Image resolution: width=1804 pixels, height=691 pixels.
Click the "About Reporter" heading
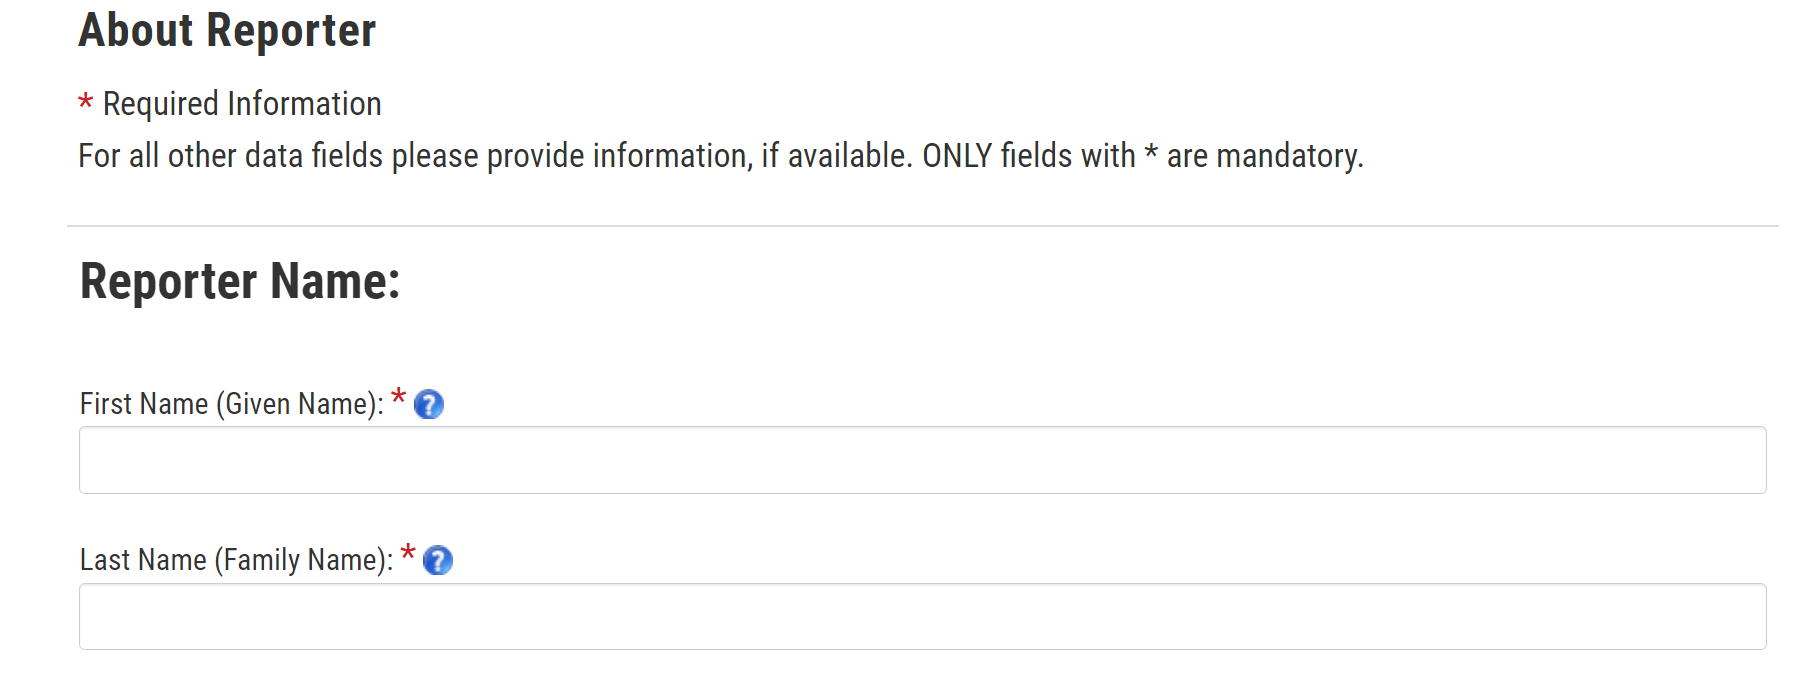[227, 30]
